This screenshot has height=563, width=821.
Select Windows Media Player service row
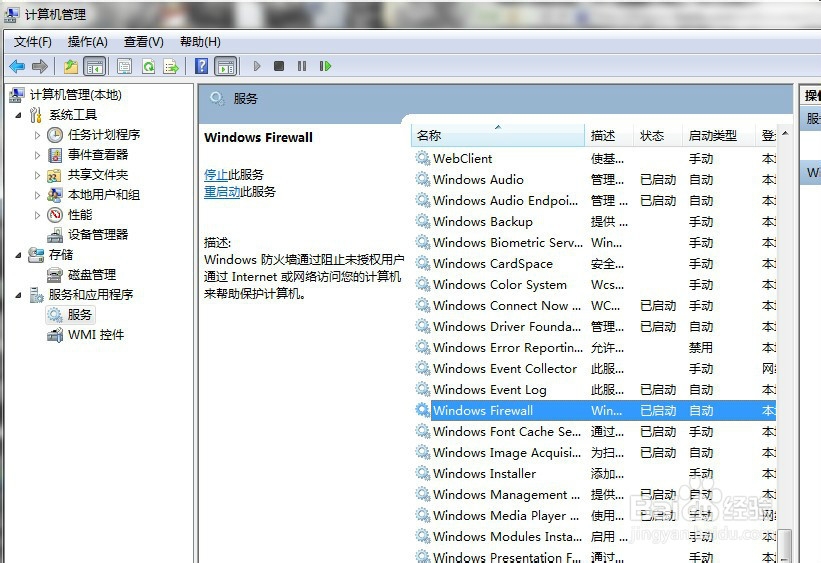[x=595, y=516]
